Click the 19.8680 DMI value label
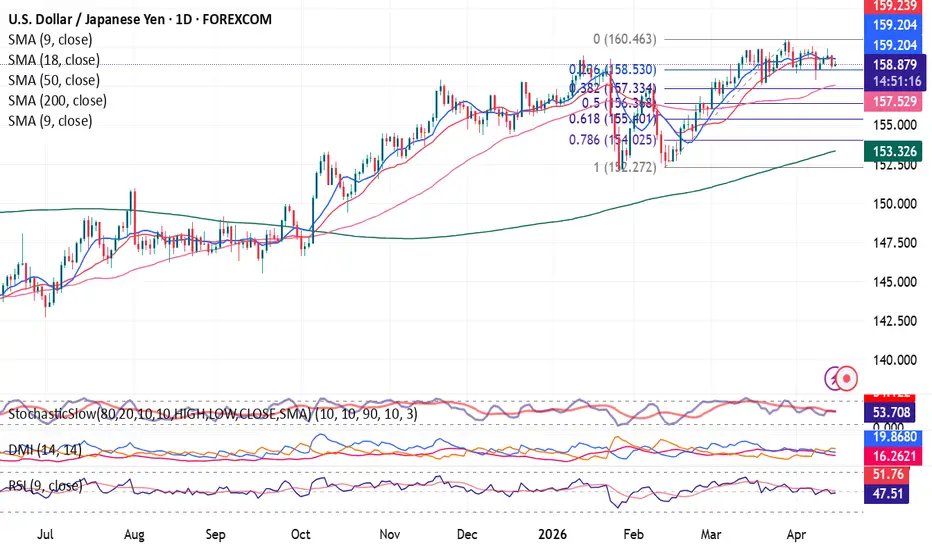The image size is (932, 550). point(894,438)
